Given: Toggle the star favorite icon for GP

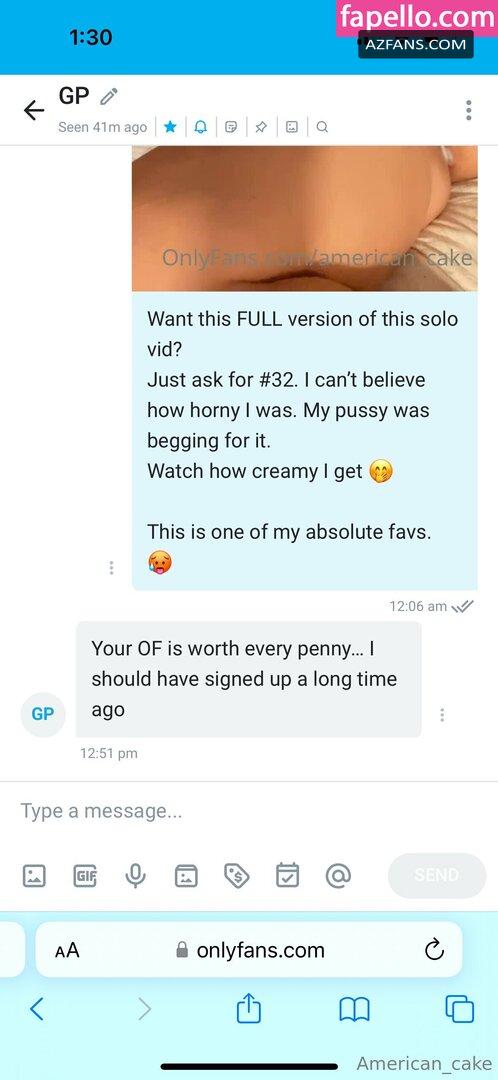Looking at the screenshot, I should (x=171, y=127).
